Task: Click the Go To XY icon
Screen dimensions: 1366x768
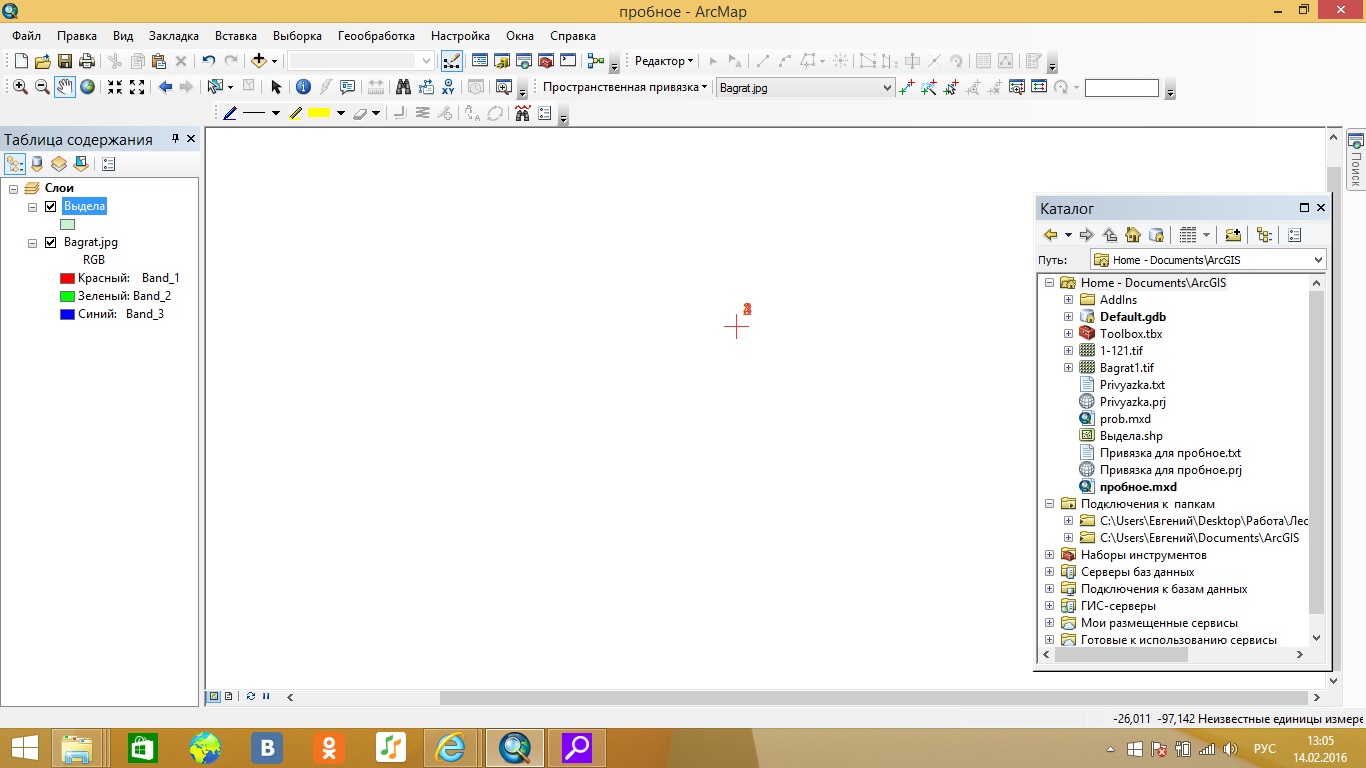Action: 449,87
